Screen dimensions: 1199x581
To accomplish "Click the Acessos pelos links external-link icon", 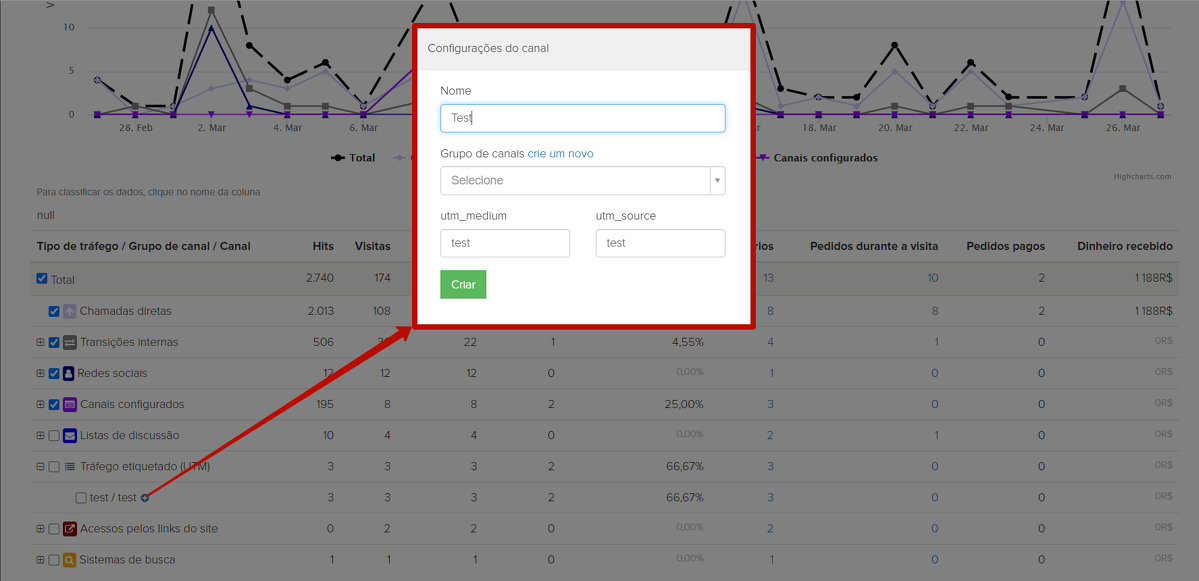I will [70, 529].
